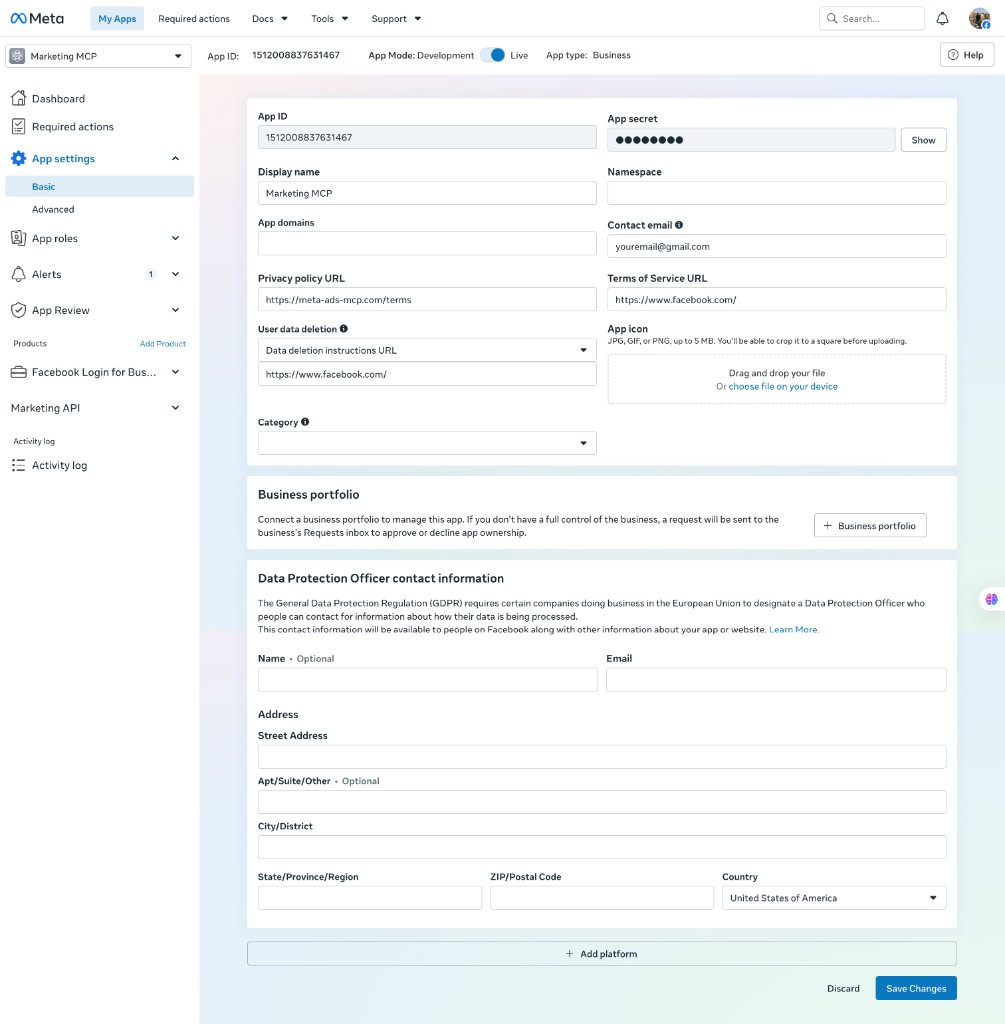Click Contact email info icon

[x=679, y=225]
